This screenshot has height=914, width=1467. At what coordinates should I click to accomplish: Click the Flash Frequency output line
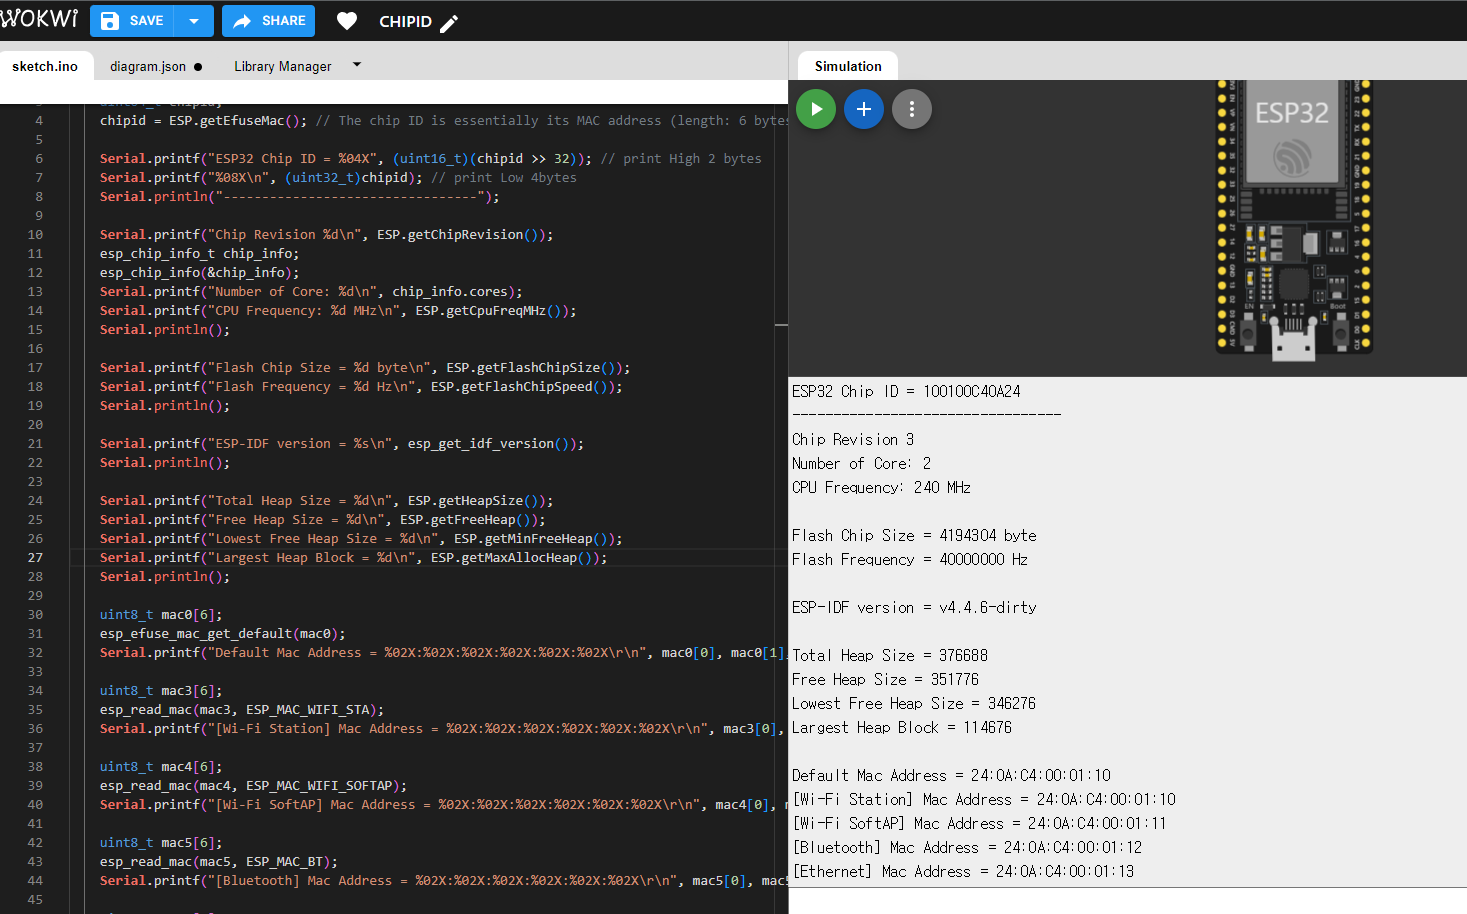pos(910,559)
